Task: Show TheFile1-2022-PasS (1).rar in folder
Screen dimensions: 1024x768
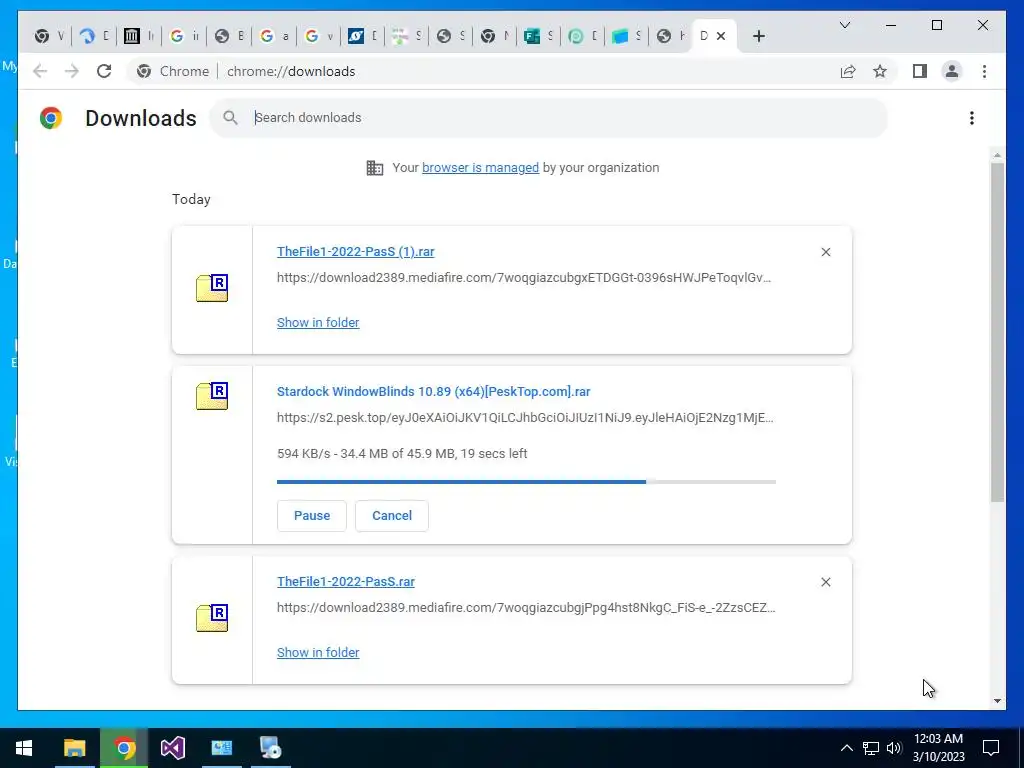Action: [318, 323]
